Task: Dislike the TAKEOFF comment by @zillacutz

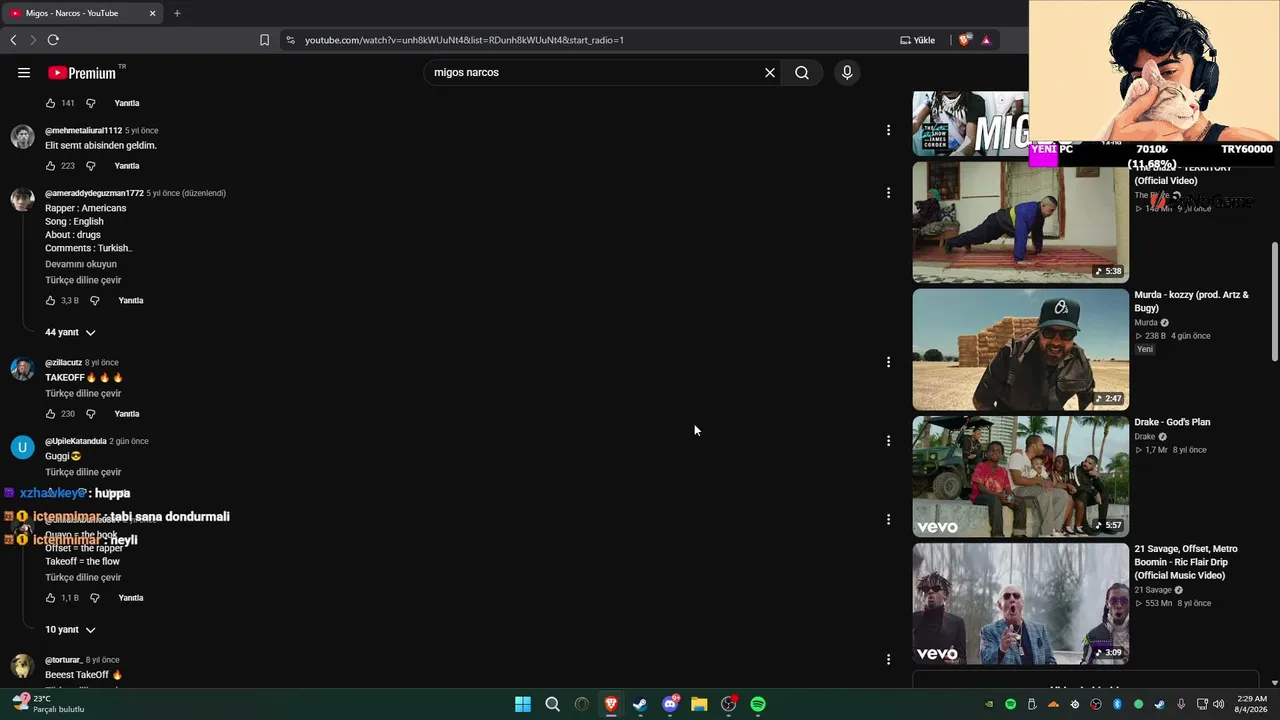Action: point(90,414)
